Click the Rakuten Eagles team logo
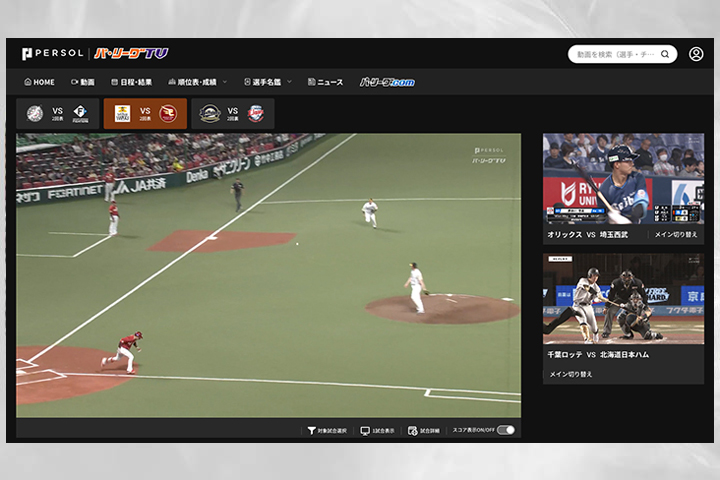The height and width of the screenshot is (480, 720). click(x=168, y=113)
